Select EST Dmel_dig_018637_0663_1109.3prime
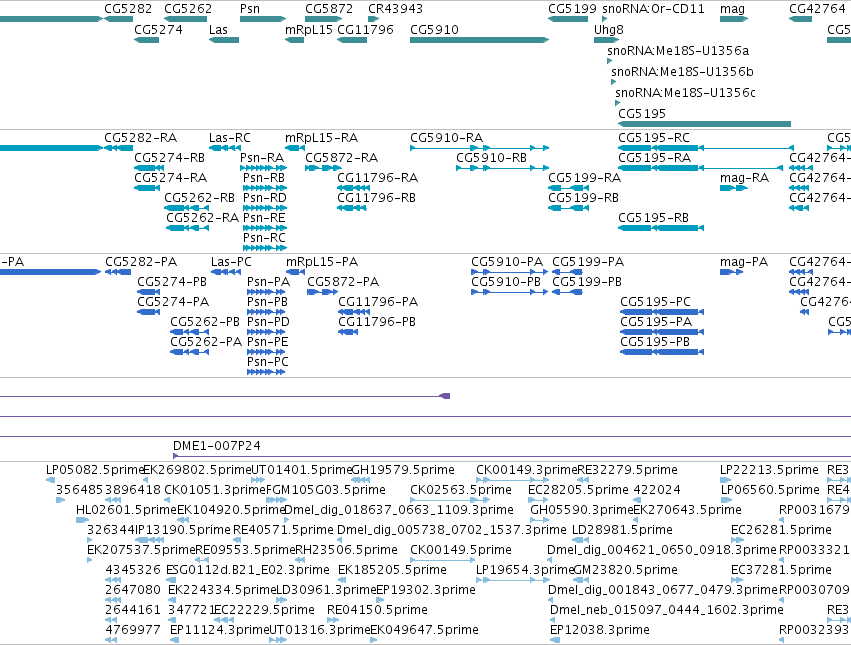This screenshot has height=645, width=851. click(399, 510)
